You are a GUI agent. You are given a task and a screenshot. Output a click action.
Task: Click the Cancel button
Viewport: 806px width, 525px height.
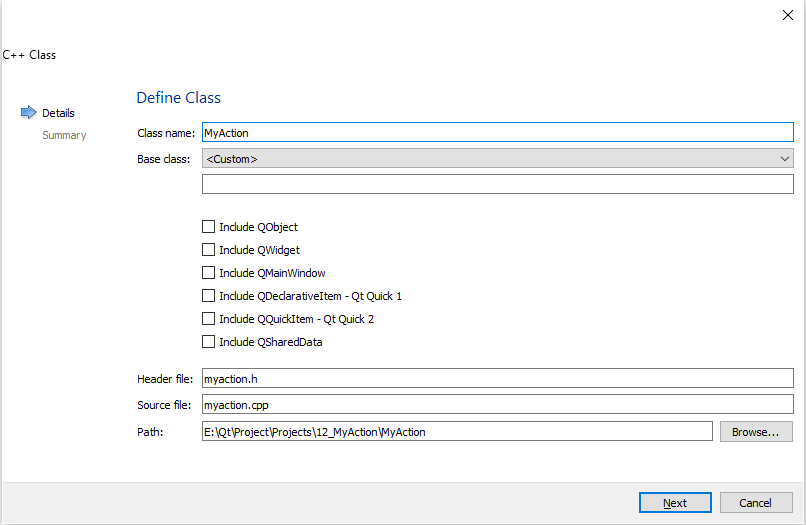pos(756,503)
